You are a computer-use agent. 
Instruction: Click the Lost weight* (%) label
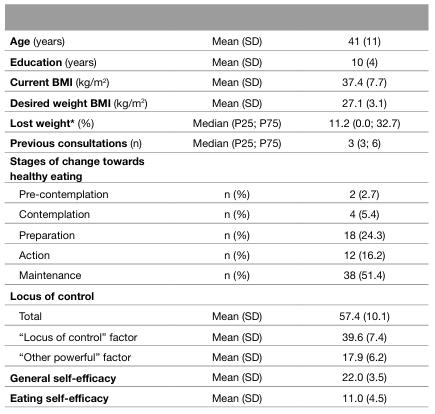[x=52, y=123]
